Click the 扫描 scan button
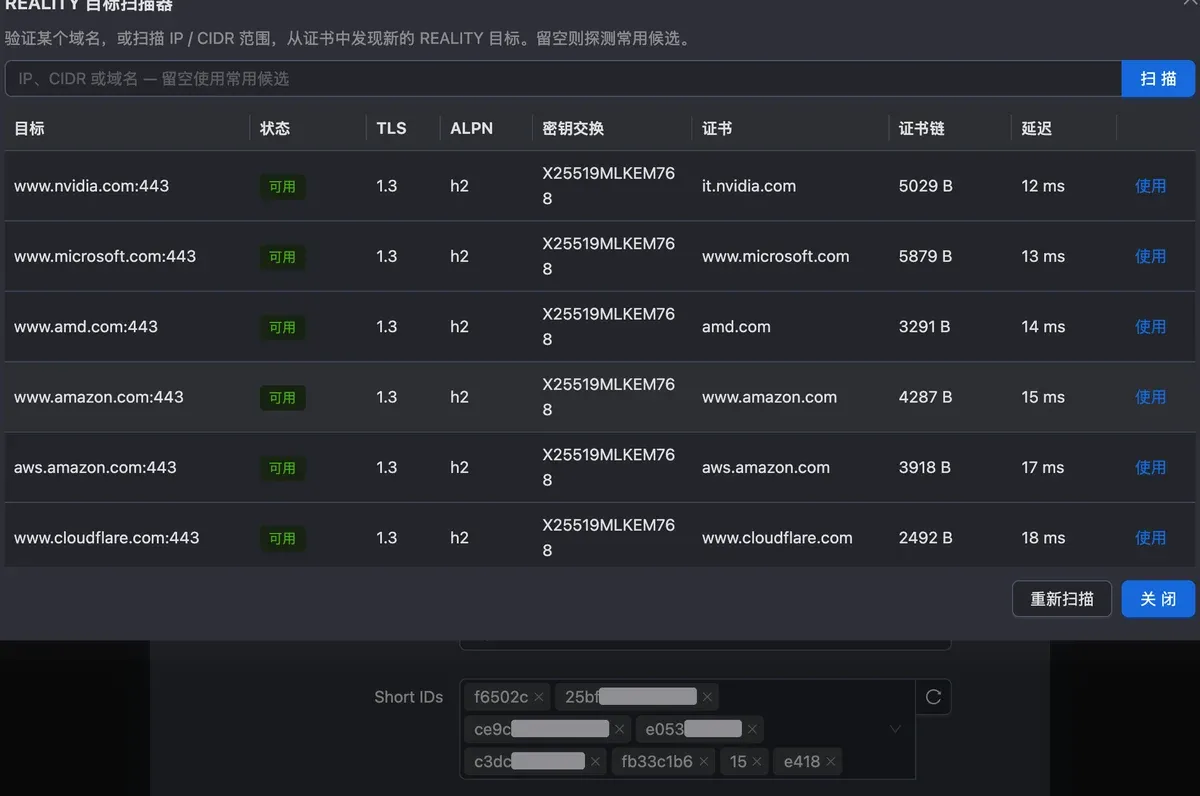 tap(1158, 79)
